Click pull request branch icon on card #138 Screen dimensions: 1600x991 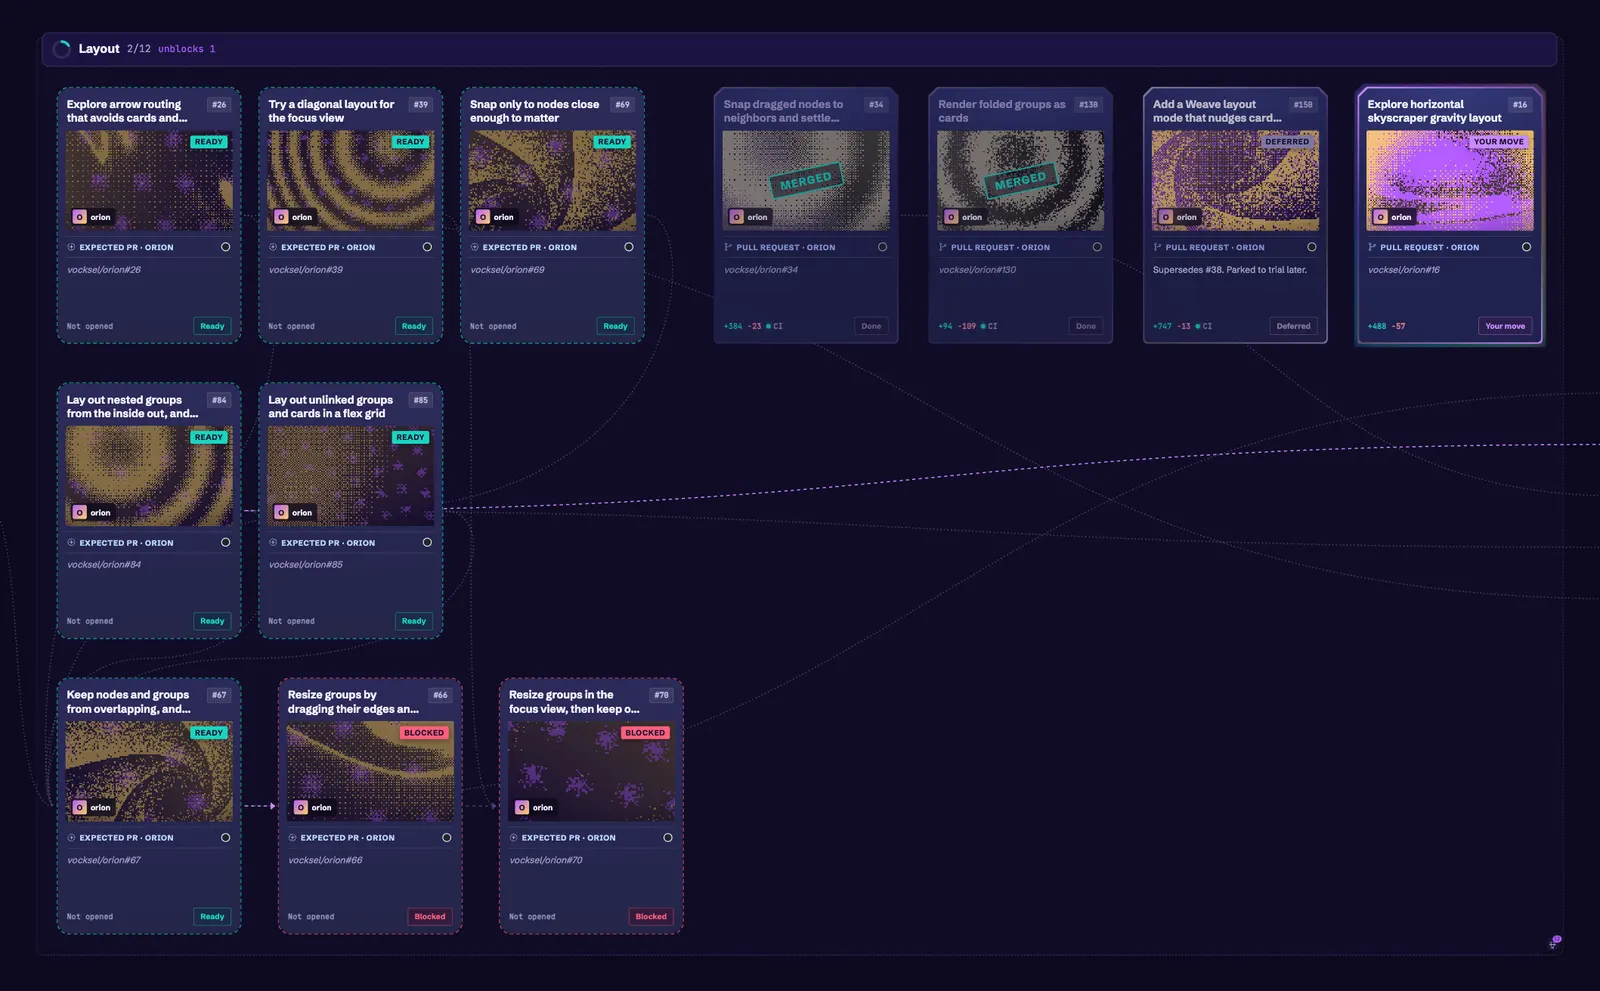tap(942, 247)
